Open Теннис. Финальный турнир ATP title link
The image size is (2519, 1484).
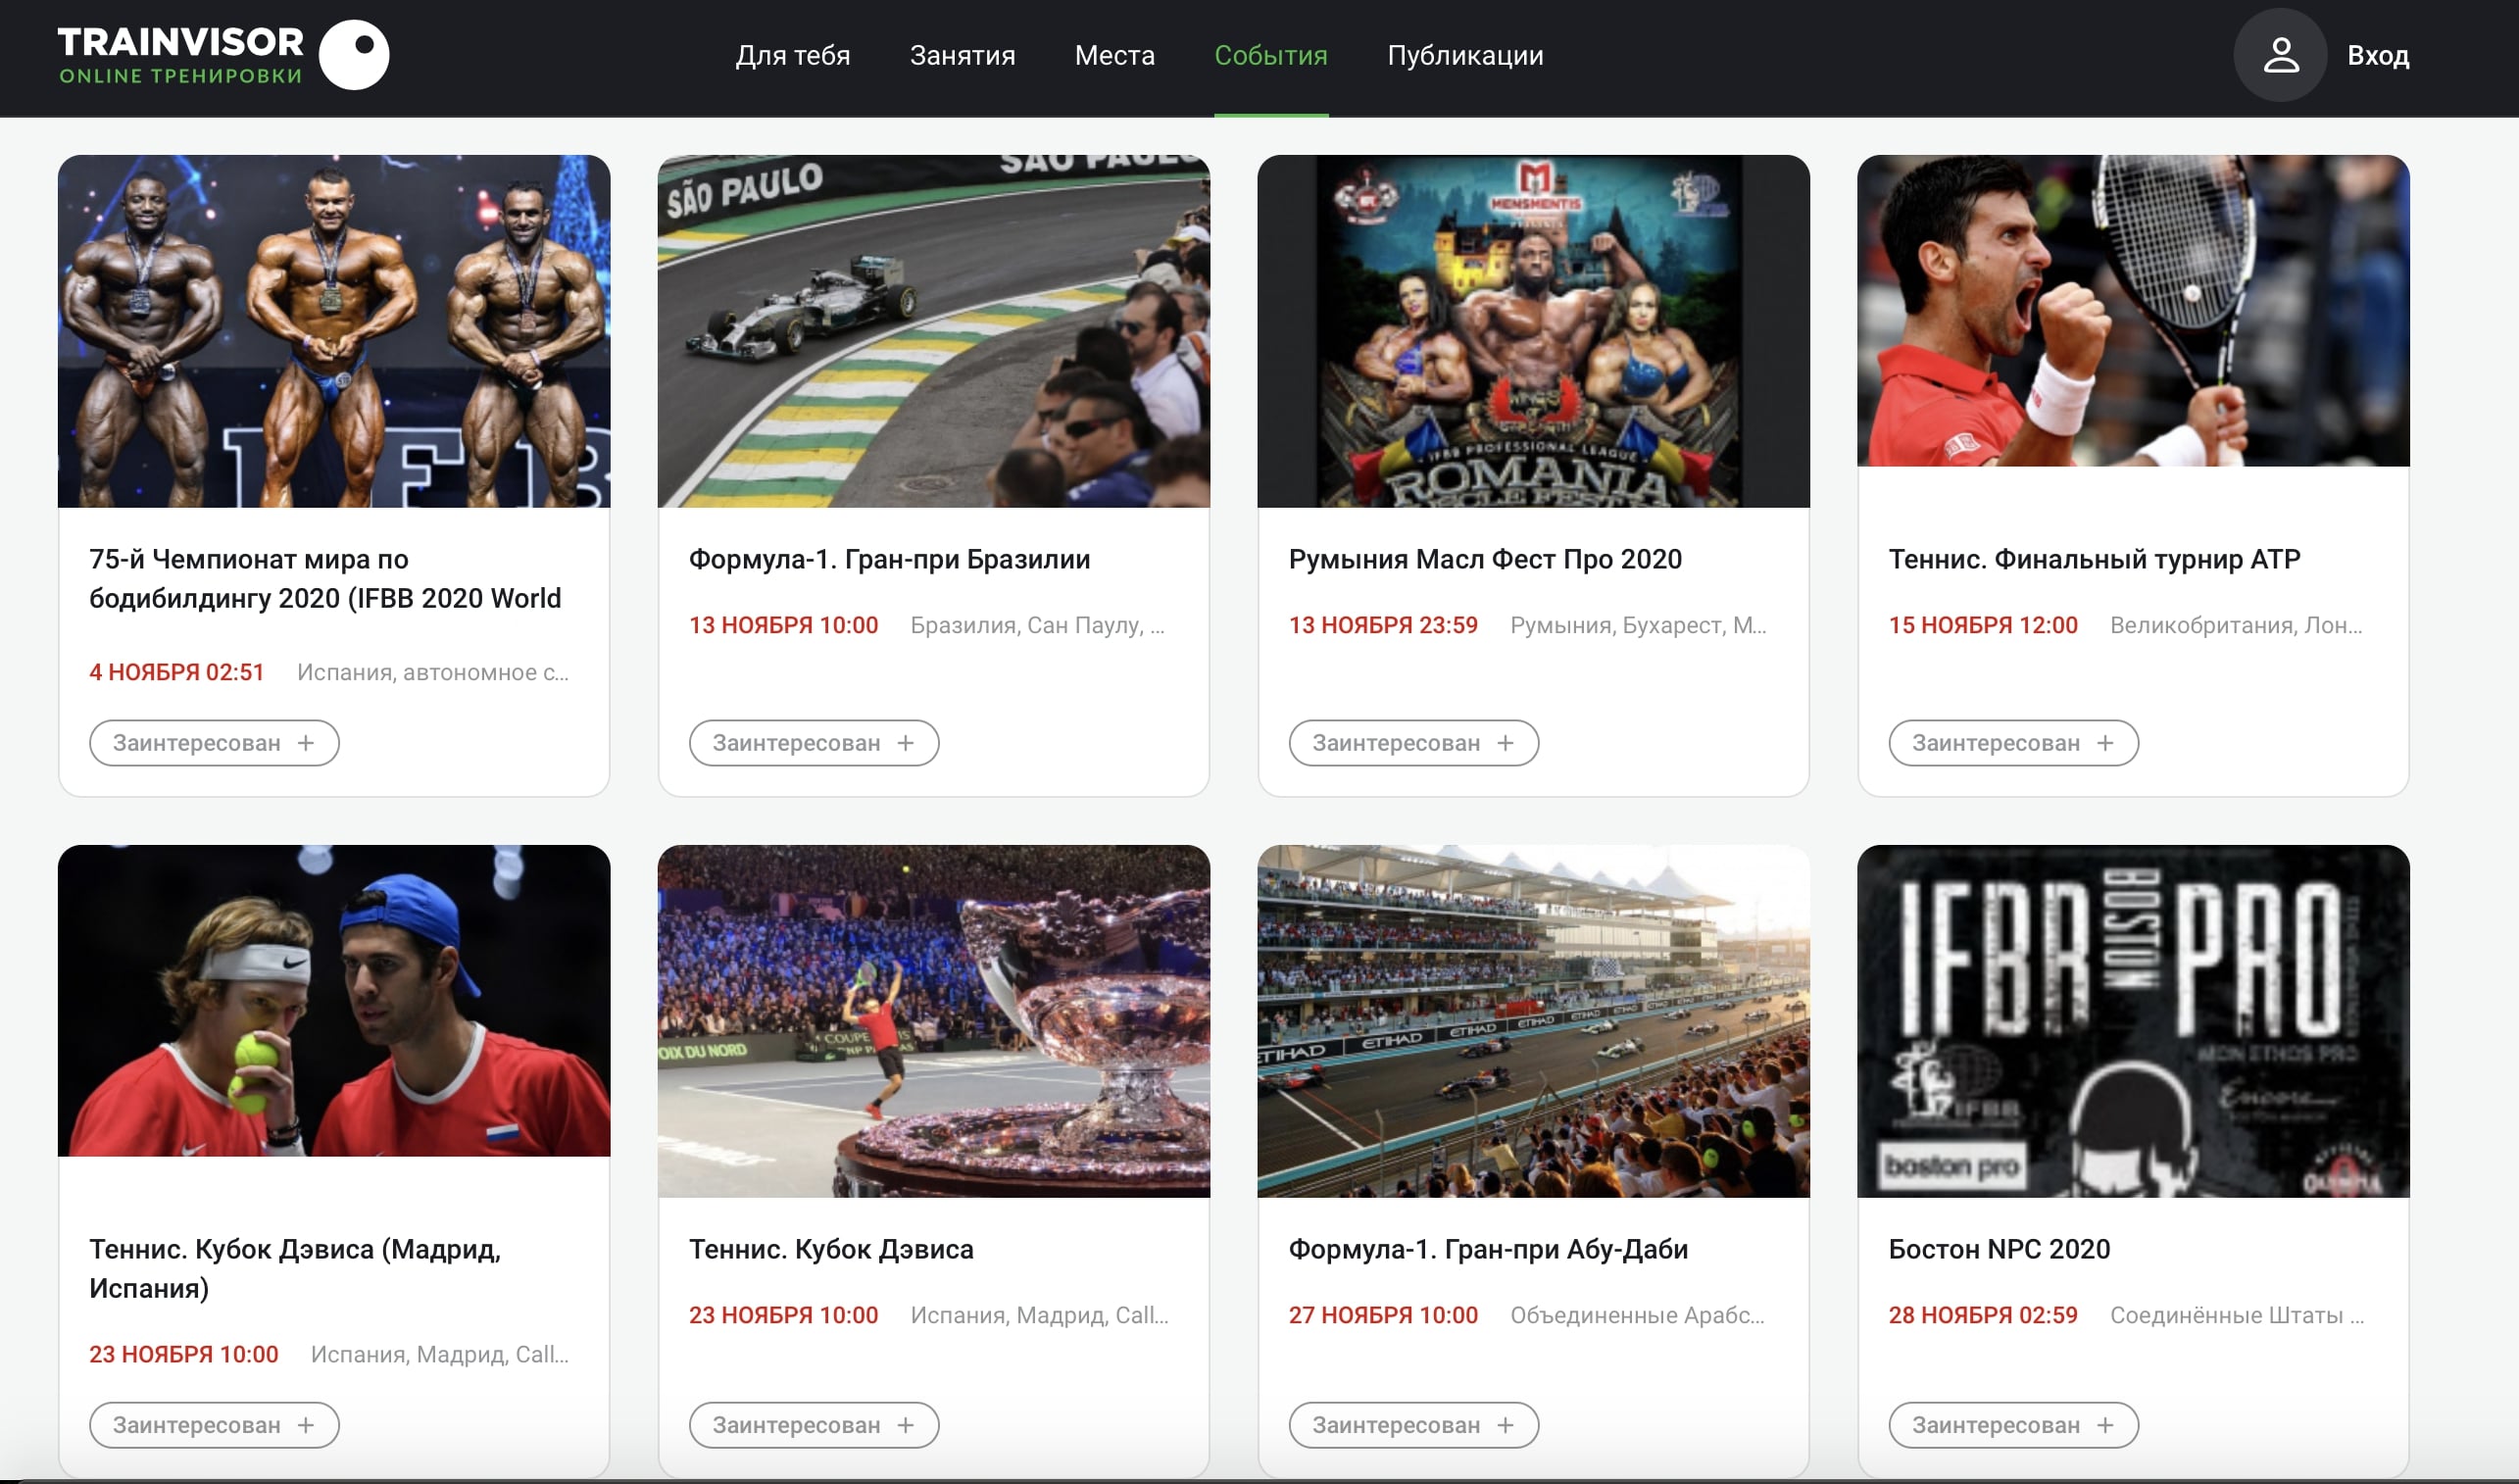(x=2093, y=559)
